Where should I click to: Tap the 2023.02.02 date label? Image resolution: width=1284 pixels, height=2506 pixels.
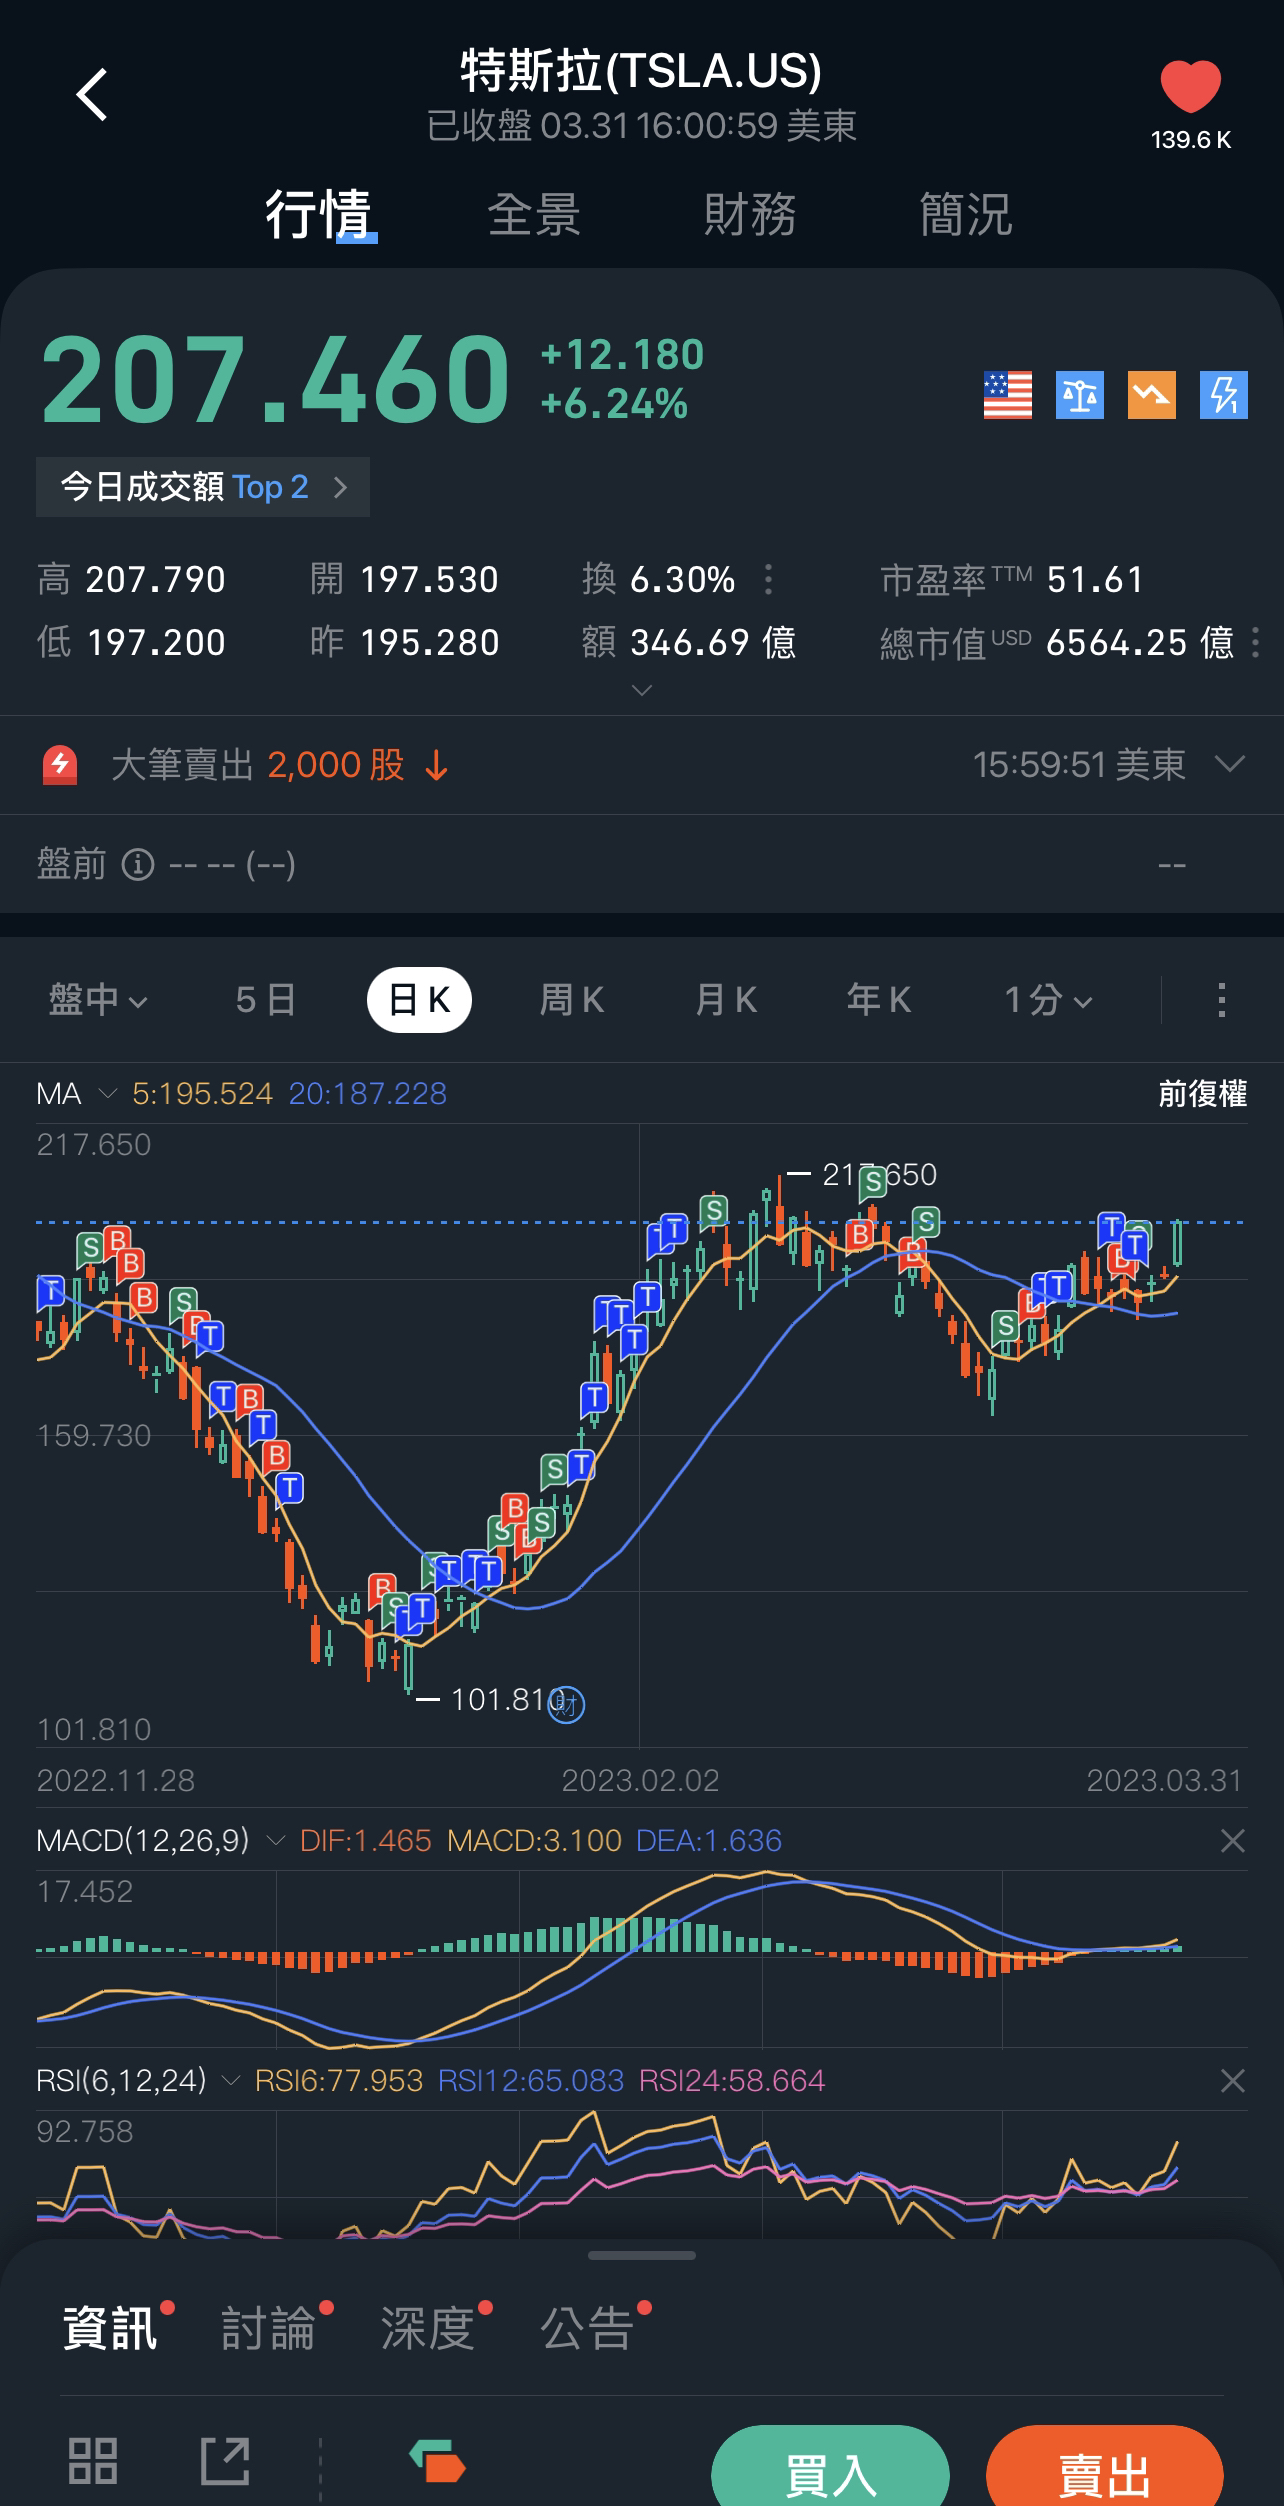point(640,1780)
